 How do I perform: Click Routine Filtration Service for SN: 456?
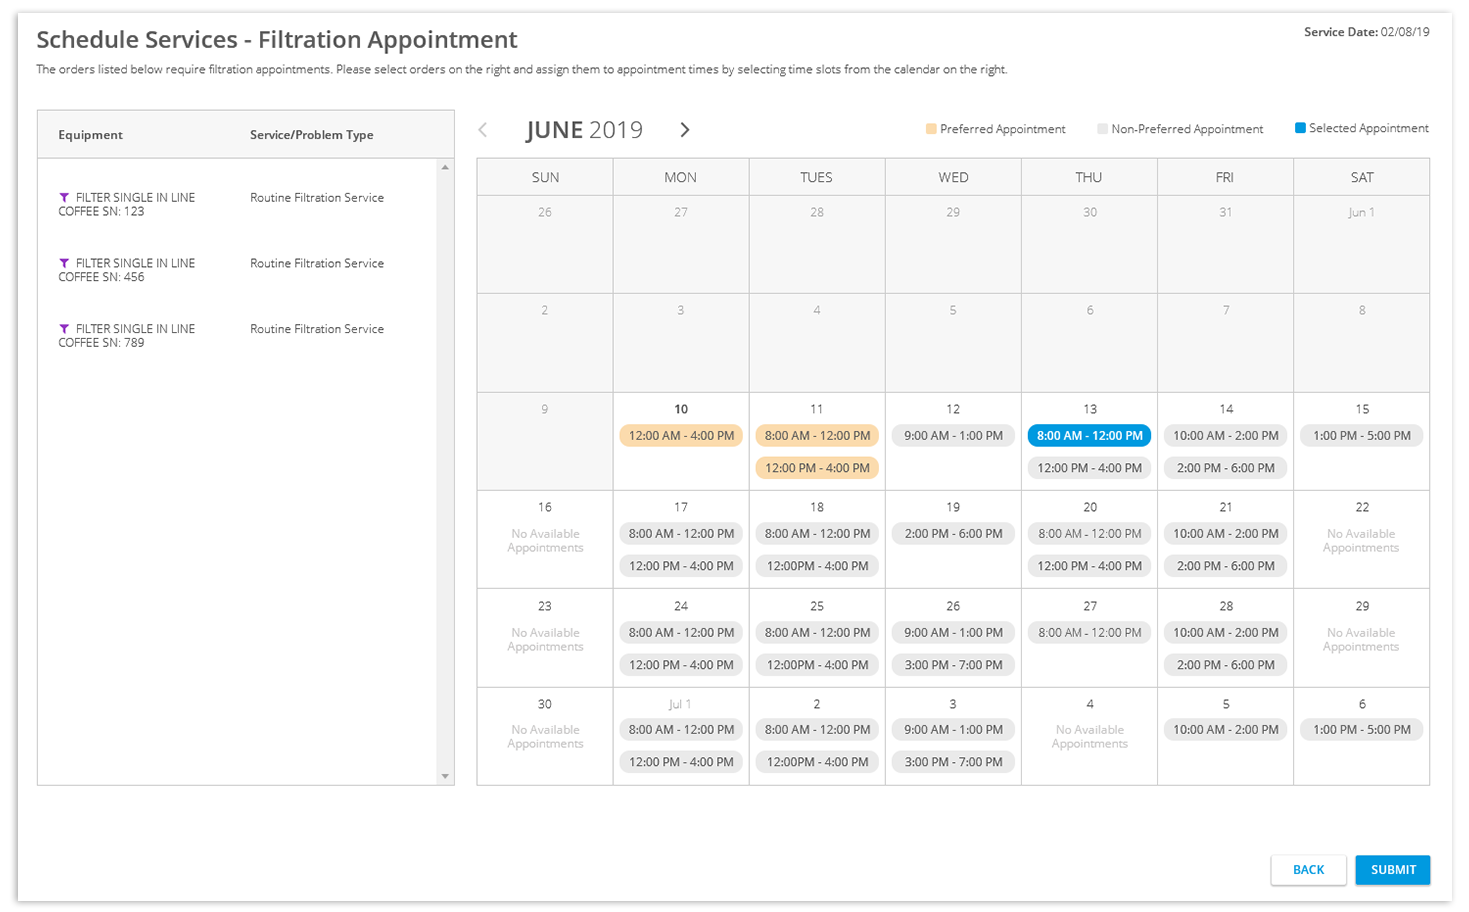coord(317,264)
